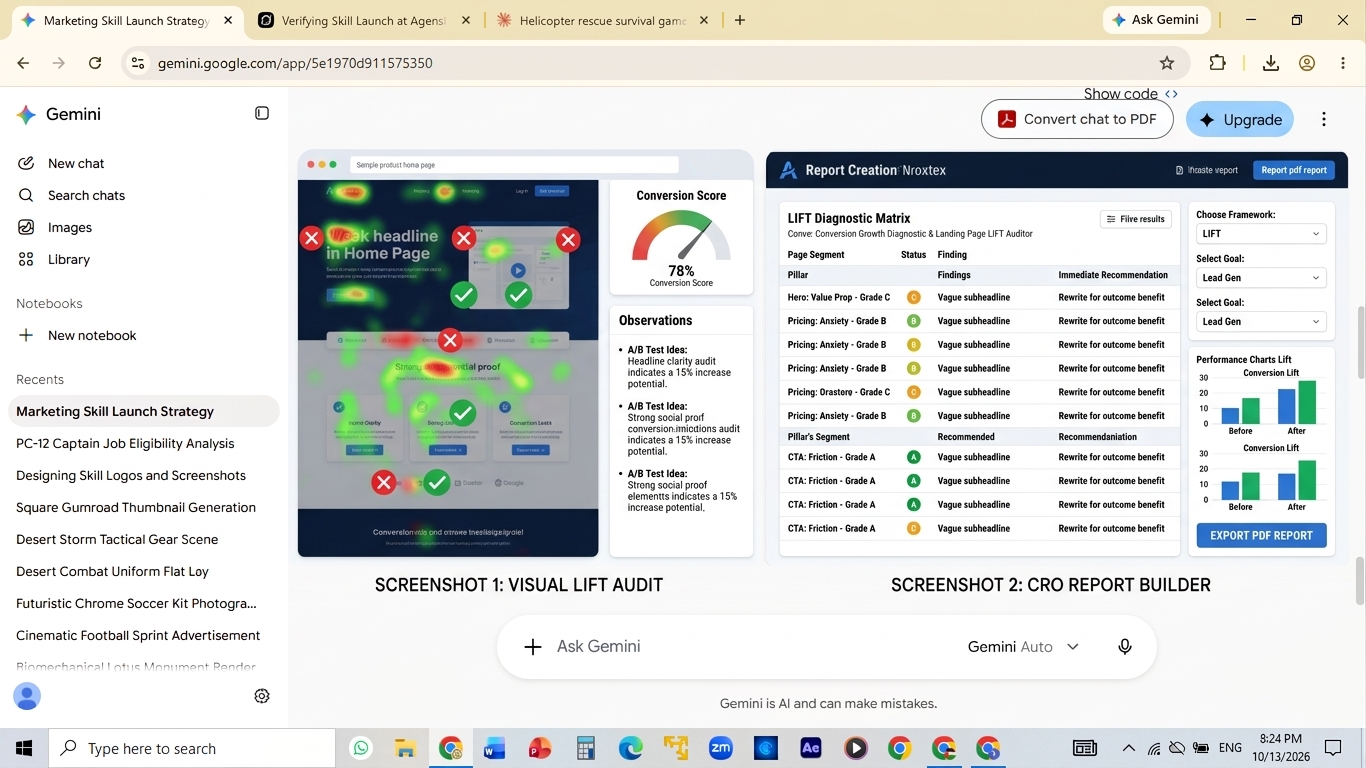
Task: Open the Chrome extensions puzzle icon
Action: point(1217,63)
